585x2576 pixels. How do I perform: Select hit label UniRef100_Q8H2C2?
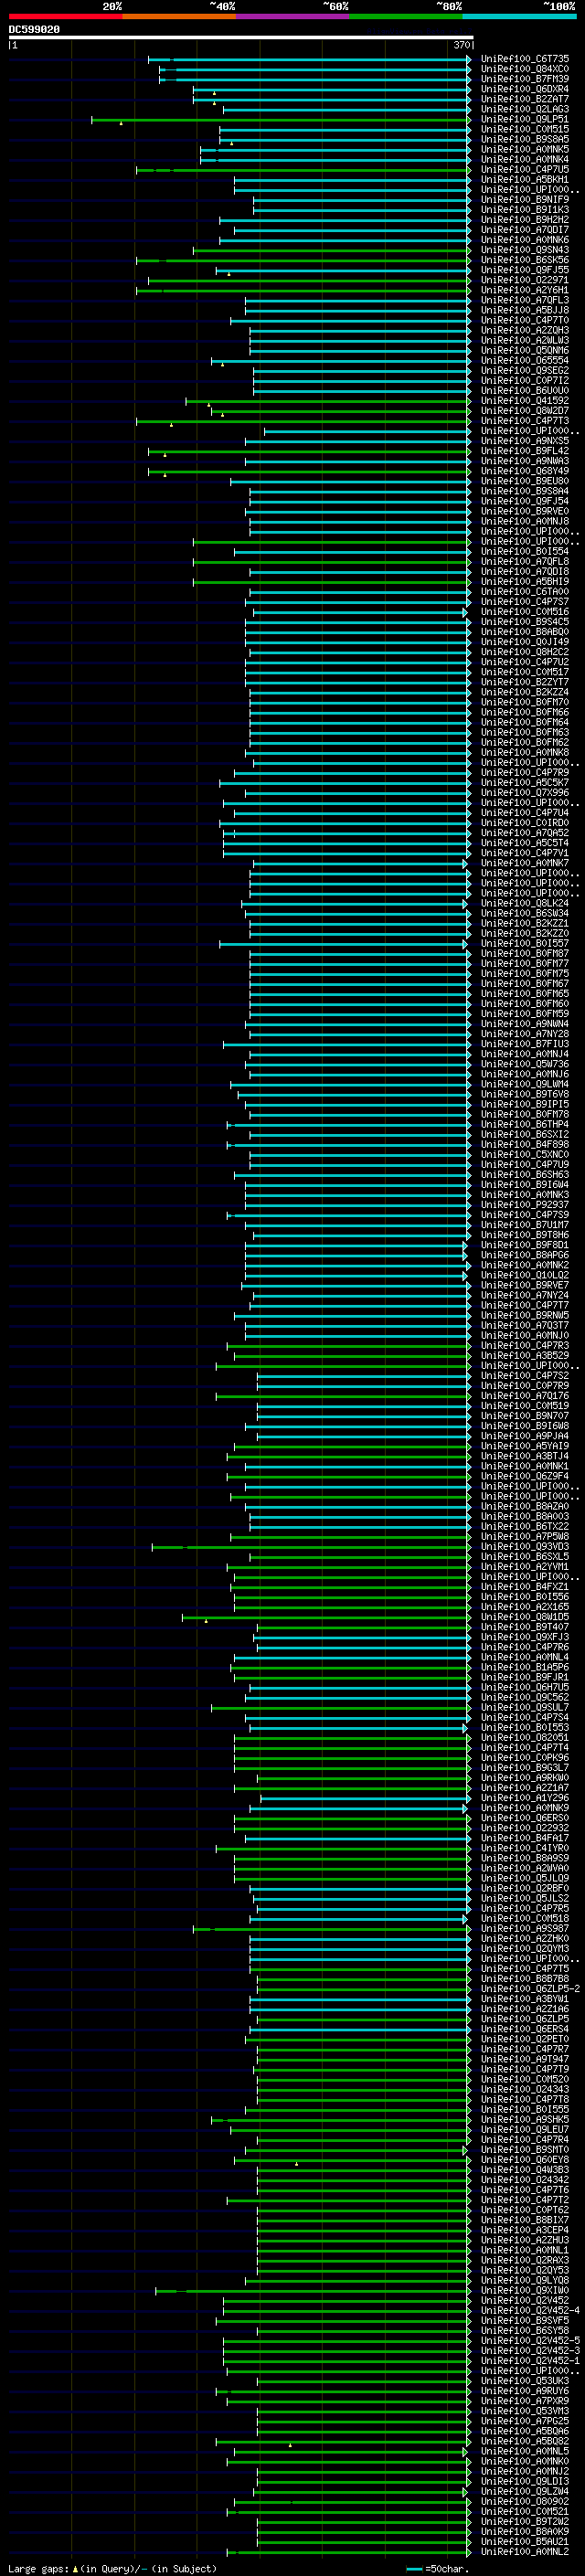tap(524, 652)
